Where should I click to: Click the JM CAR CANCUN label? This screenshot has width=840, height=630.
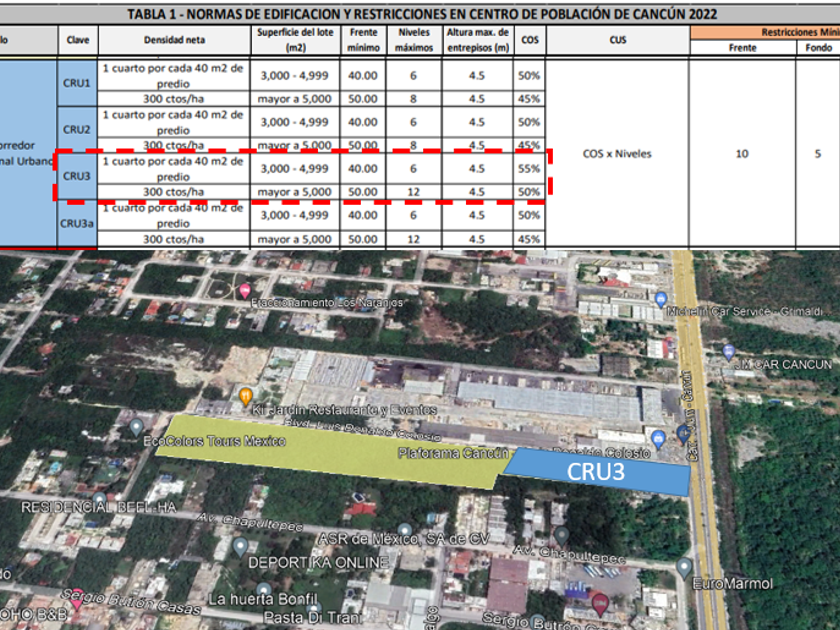[x=783, y=365]
